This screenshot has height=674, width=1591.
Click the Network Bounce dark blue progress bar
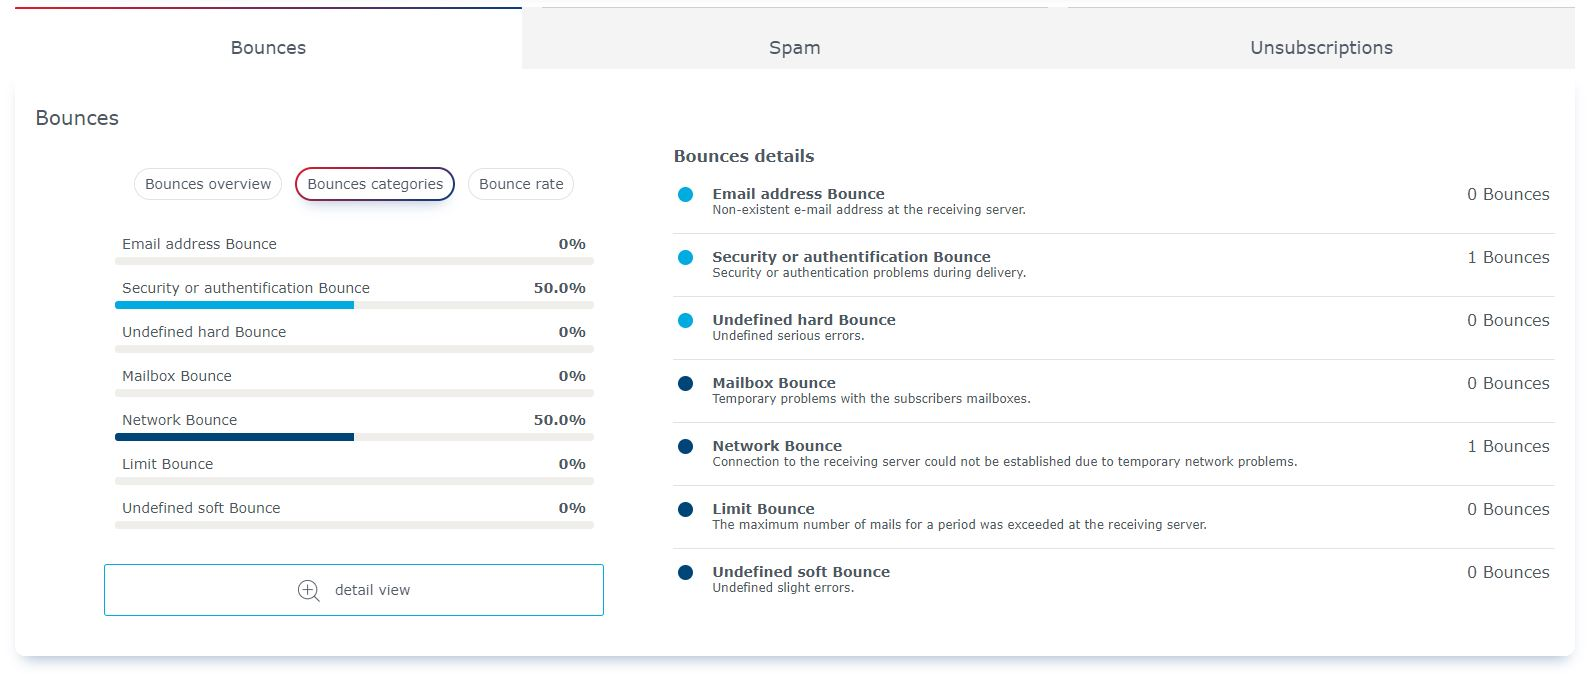pyautogui.click(x=235, y=437)
